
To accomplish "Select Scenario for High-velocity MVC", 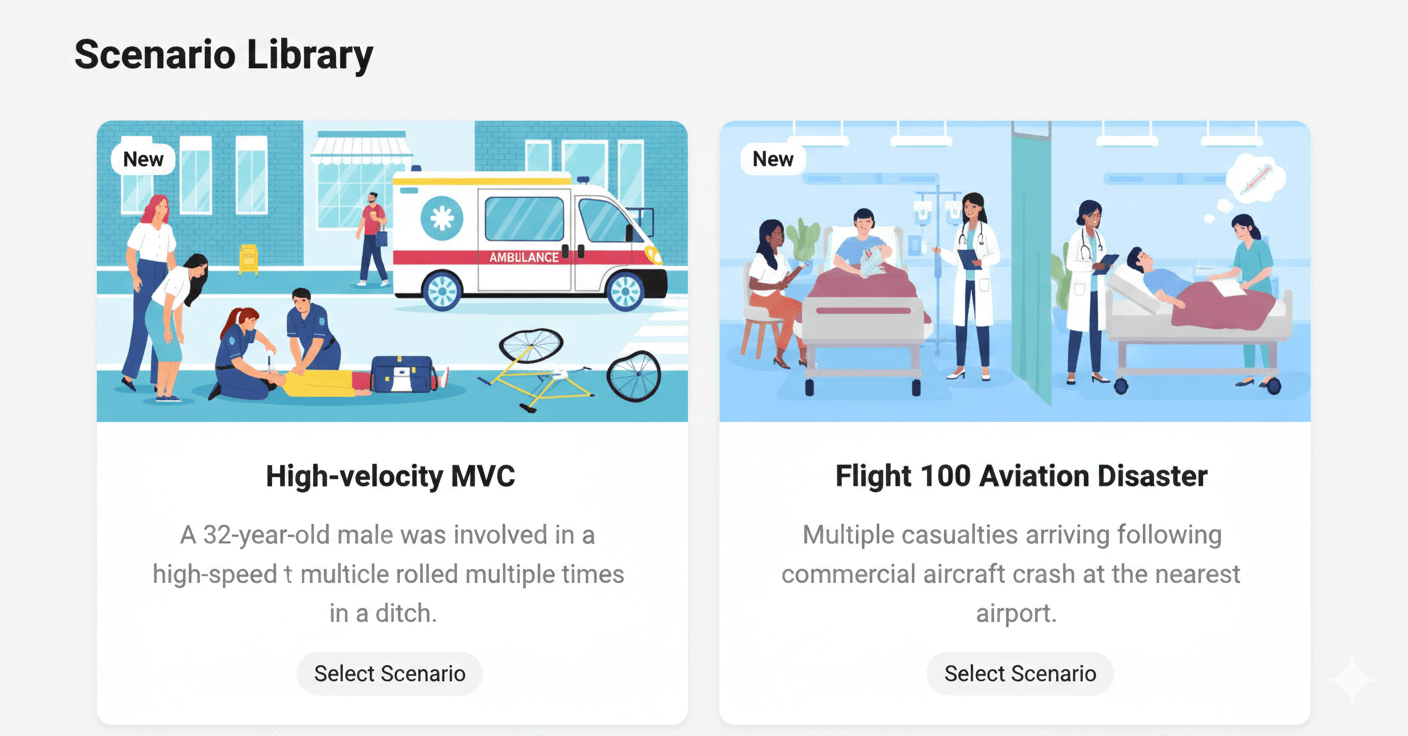I will click(x=390, y=674).
